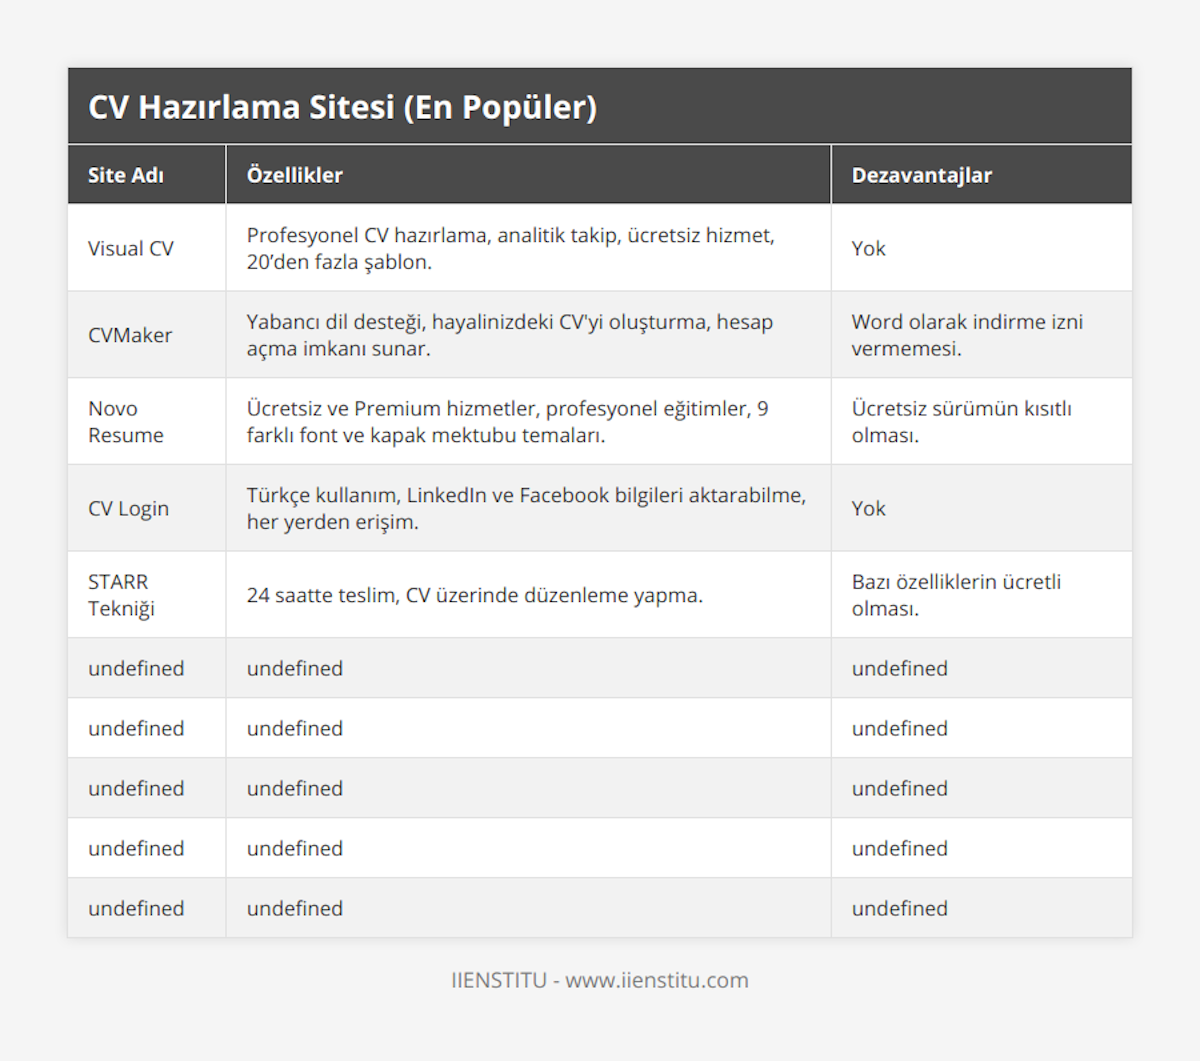Viewport: 1200px width, 1061px height.
Task: Select the 'CVMaker' site name cell
Action: coord(130,335)
